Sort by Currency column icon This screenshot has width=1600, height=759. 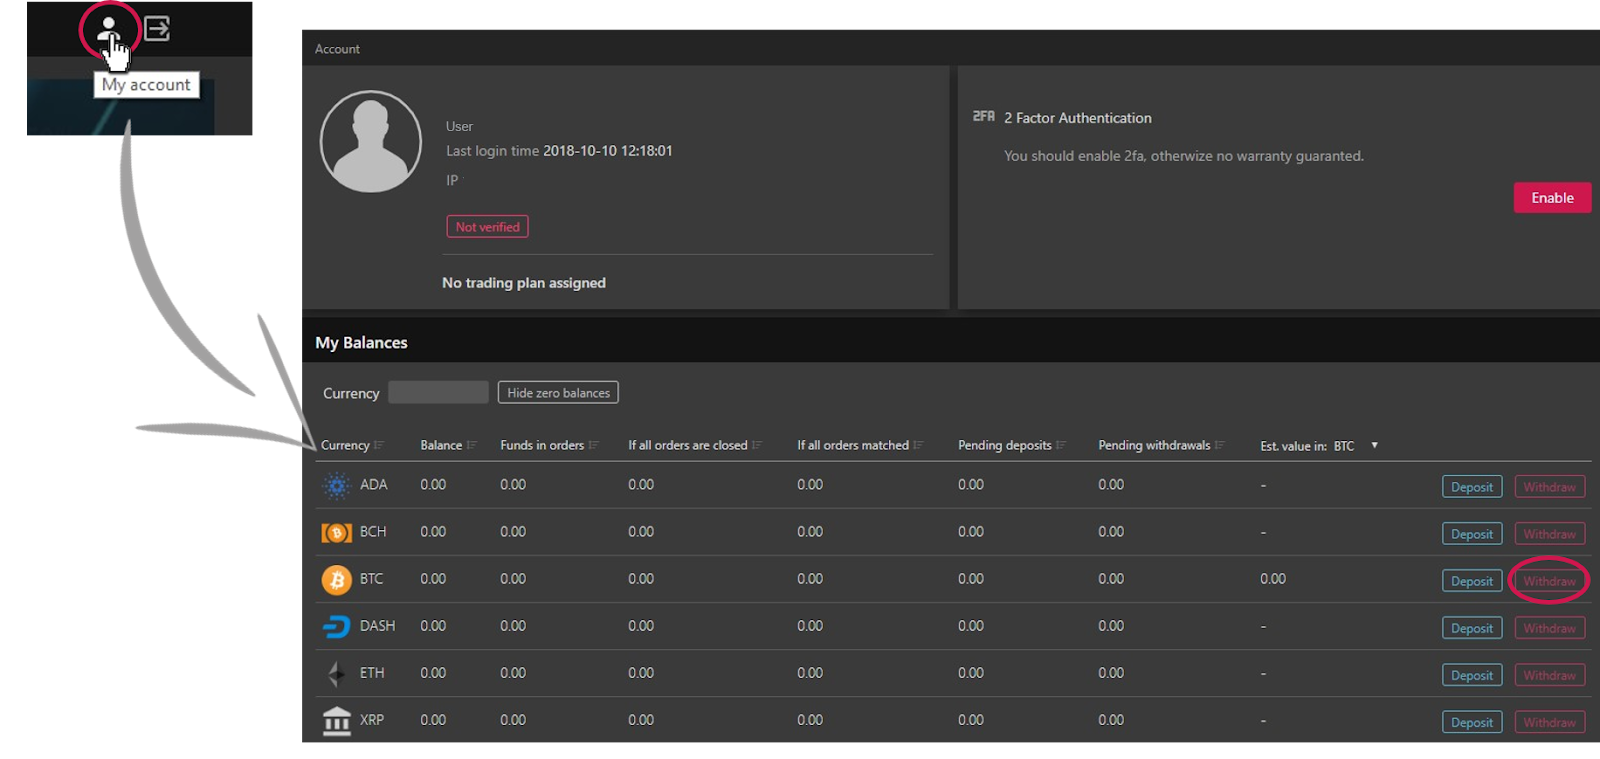pos(379,445)
